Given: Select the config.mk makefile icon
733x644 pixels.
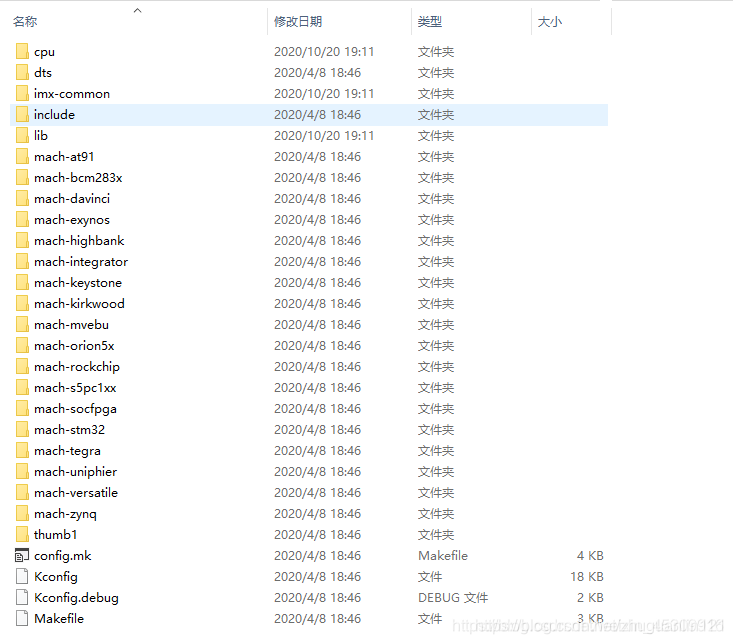Looking at the screenshot, I should [22, 556].
